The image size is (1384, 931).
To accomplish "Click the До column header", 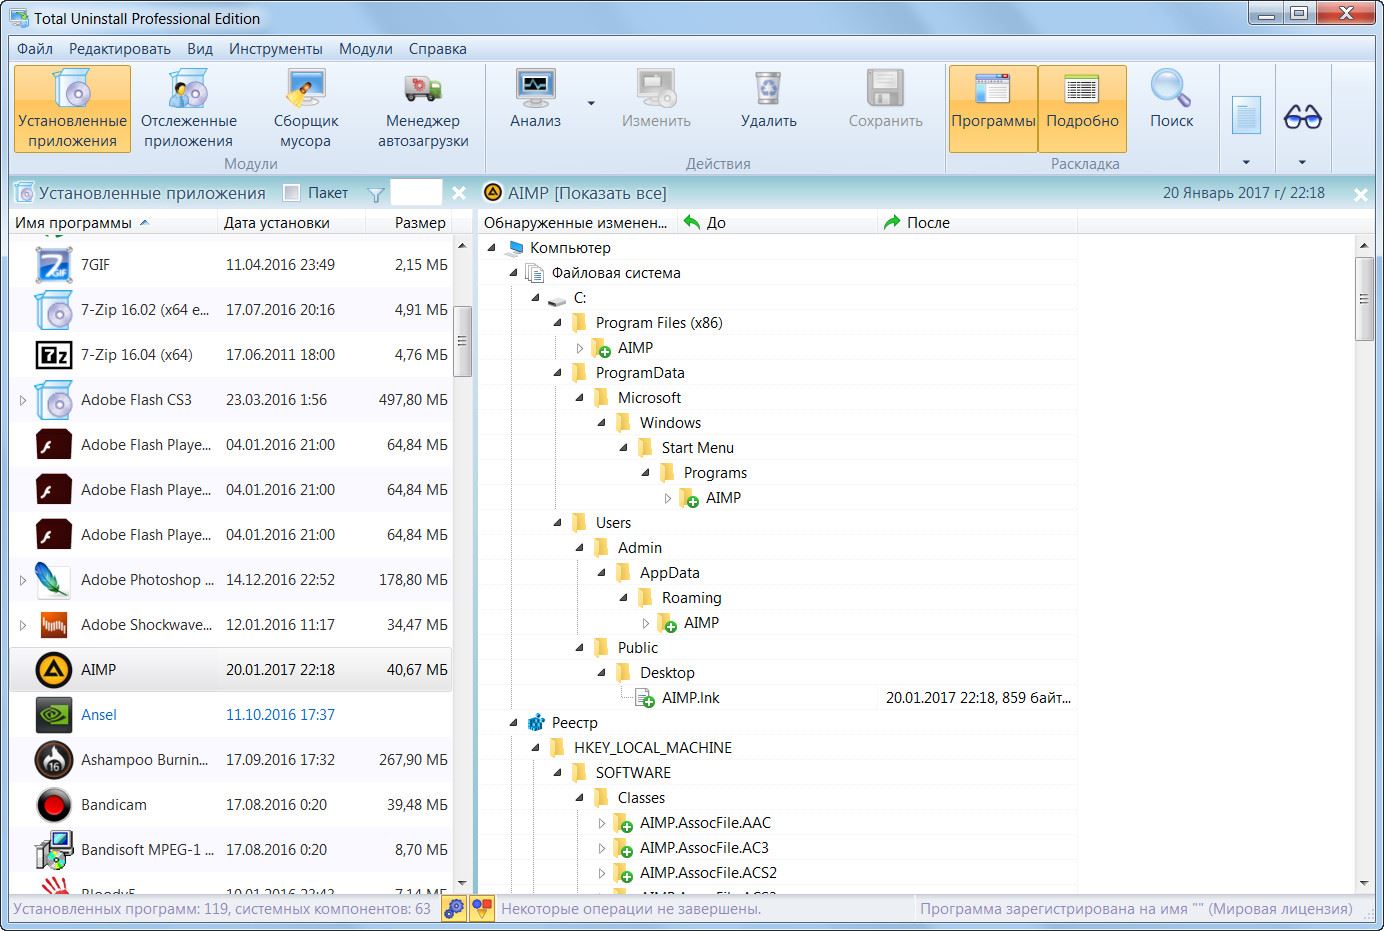I will (x=777, y=222).
